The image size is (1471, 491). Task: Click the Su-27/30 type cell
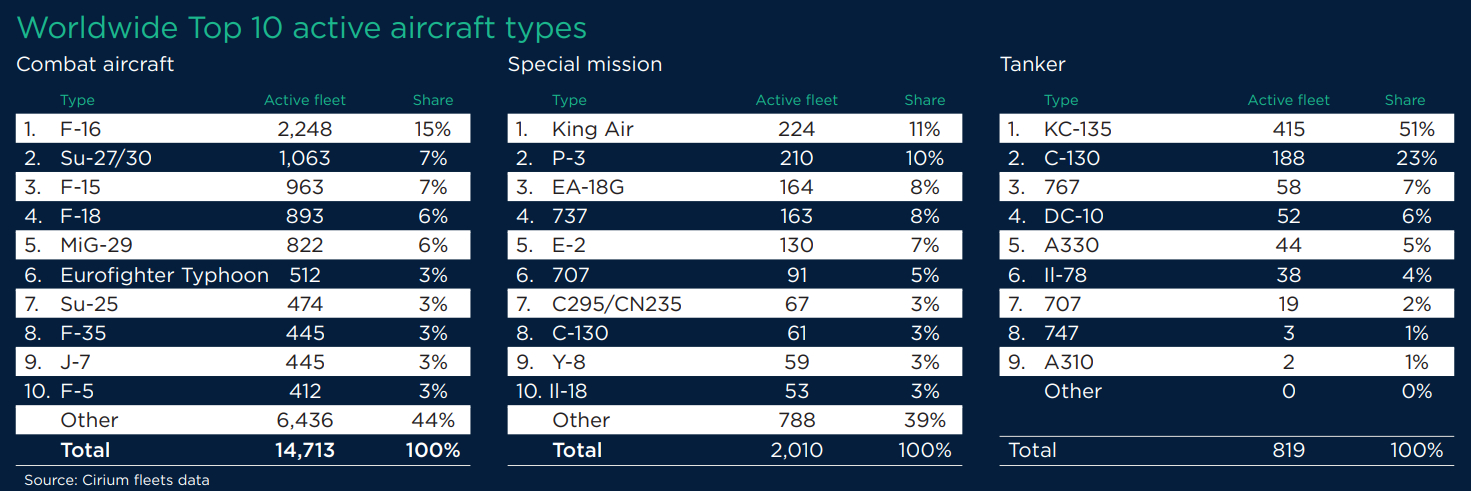coord(106,158)
